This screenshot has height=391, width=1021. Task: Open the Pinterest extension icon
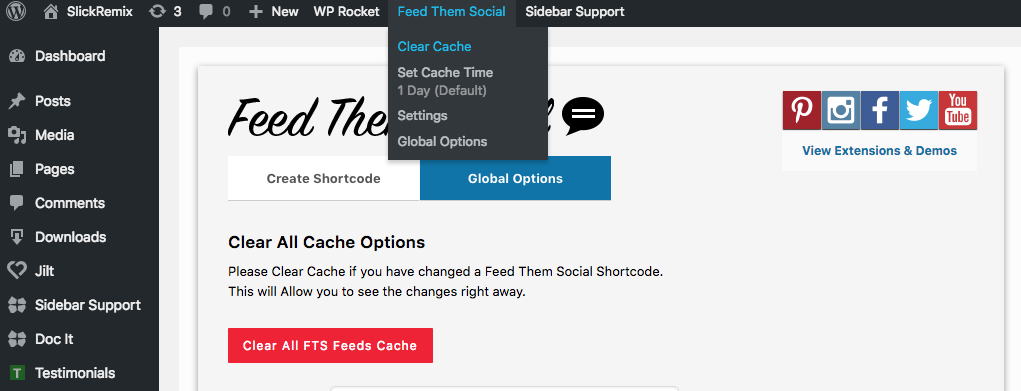point(802,110)
